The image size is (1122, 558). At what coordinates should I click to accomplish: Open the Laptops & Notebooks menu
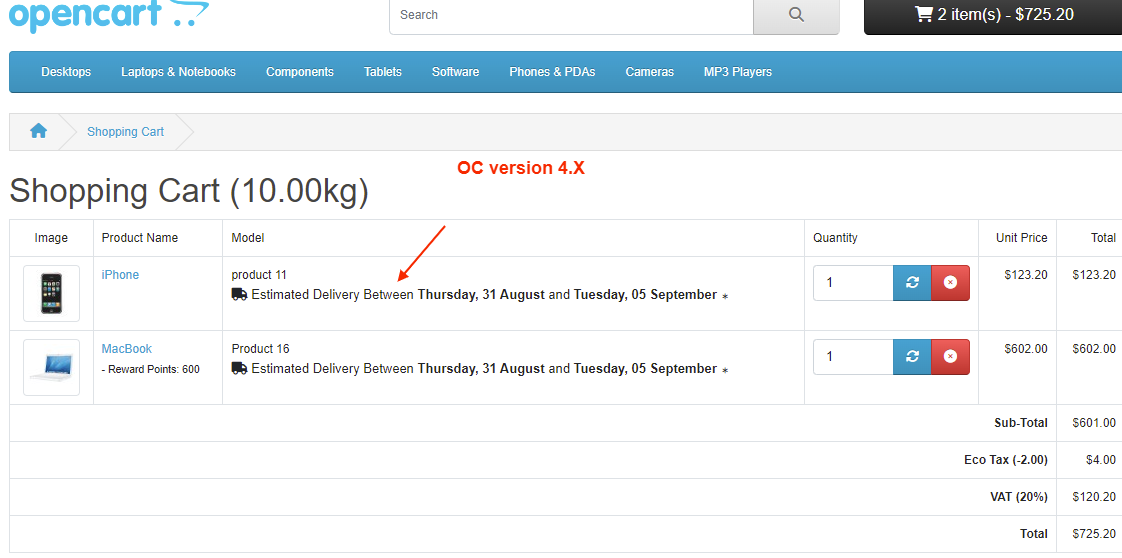pos(178,72)
